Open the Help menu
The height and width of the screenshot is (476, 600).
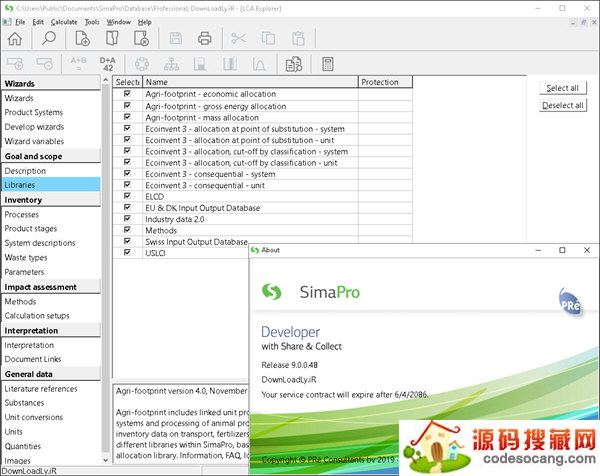pos(145,22)
